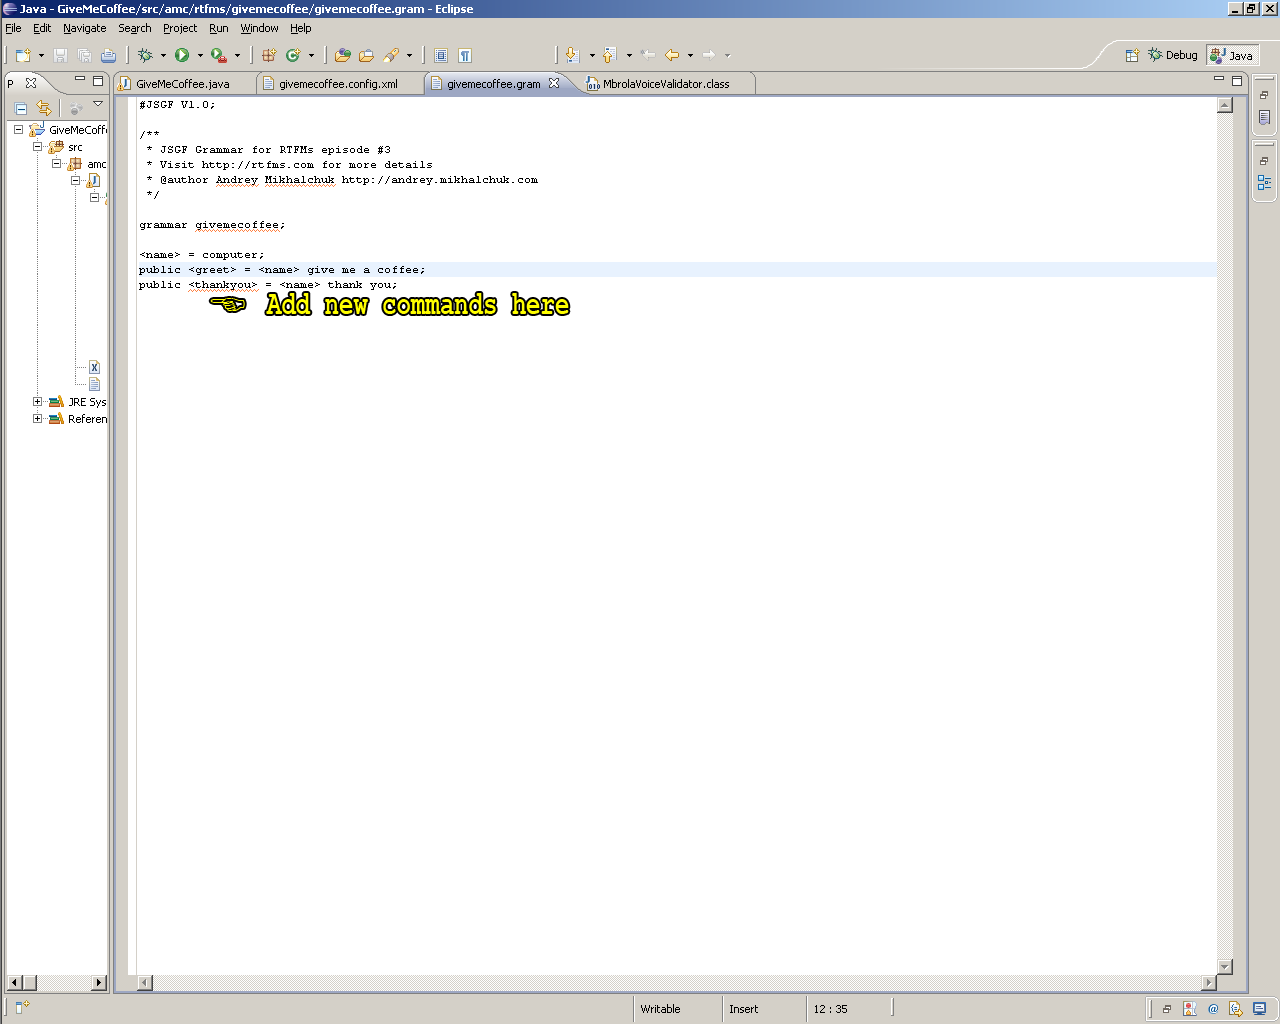Click the Print toolbar icon
The height and width of the screenshot is (1024, 1280).
coord(108,56)
